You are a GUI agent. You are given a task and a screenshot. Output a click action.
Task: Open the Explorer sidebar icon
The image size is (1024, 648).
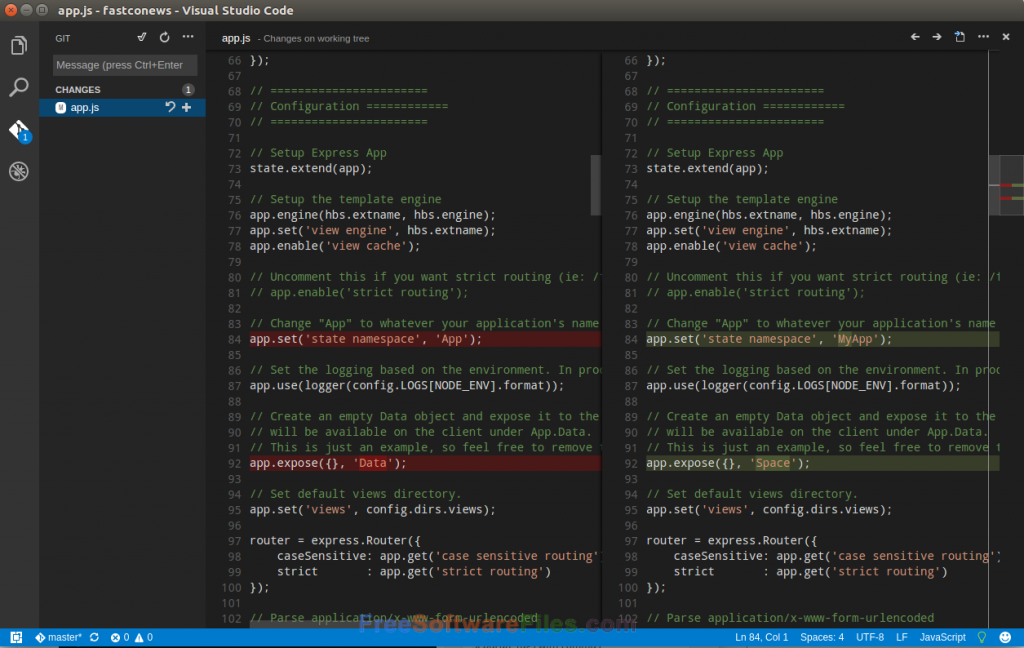[x=19, y=46]
